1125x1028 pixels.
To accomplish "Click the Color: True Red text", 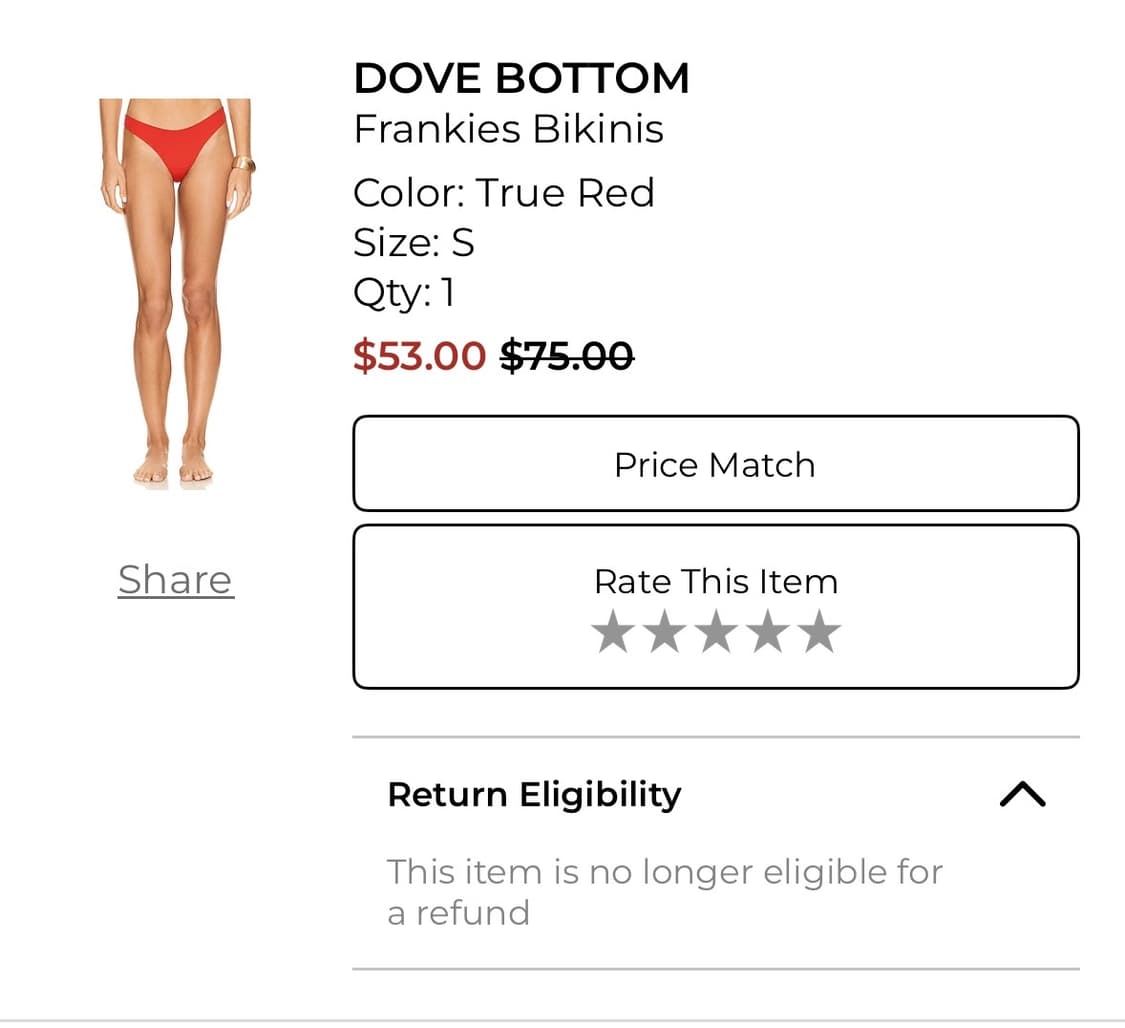I will (503, 192).
